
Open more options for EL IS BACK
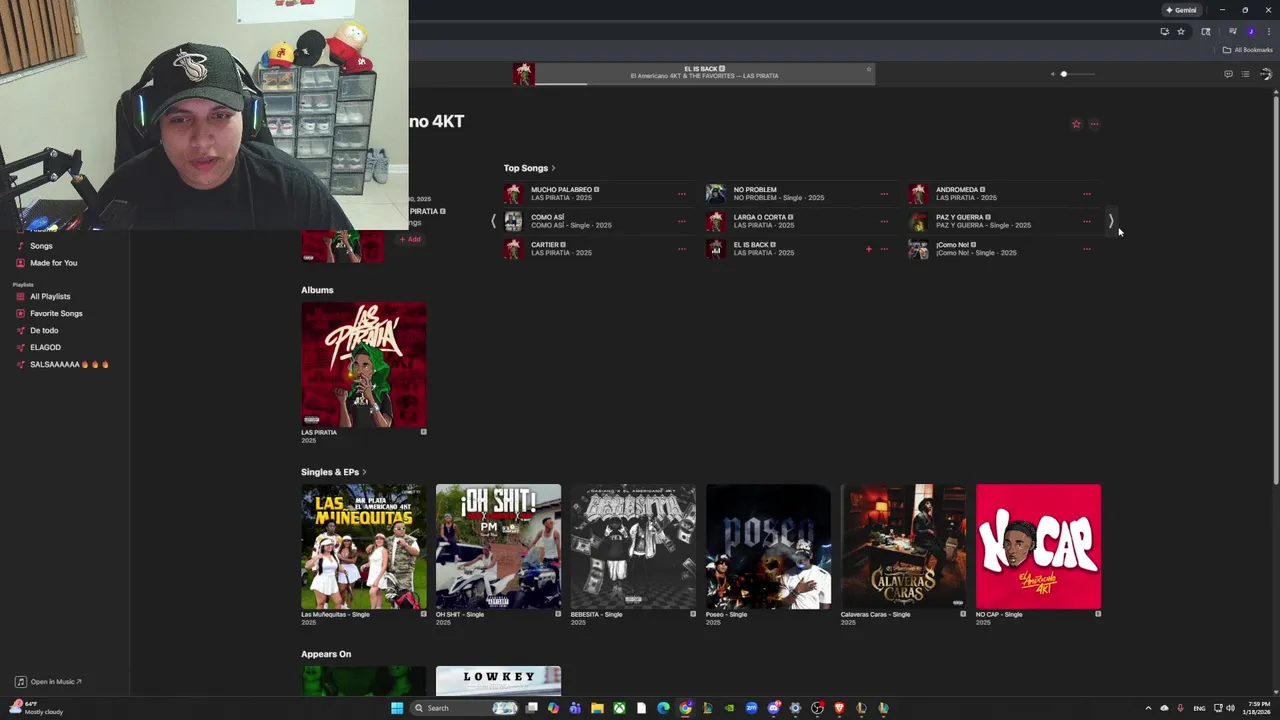[x=884, y=249]
